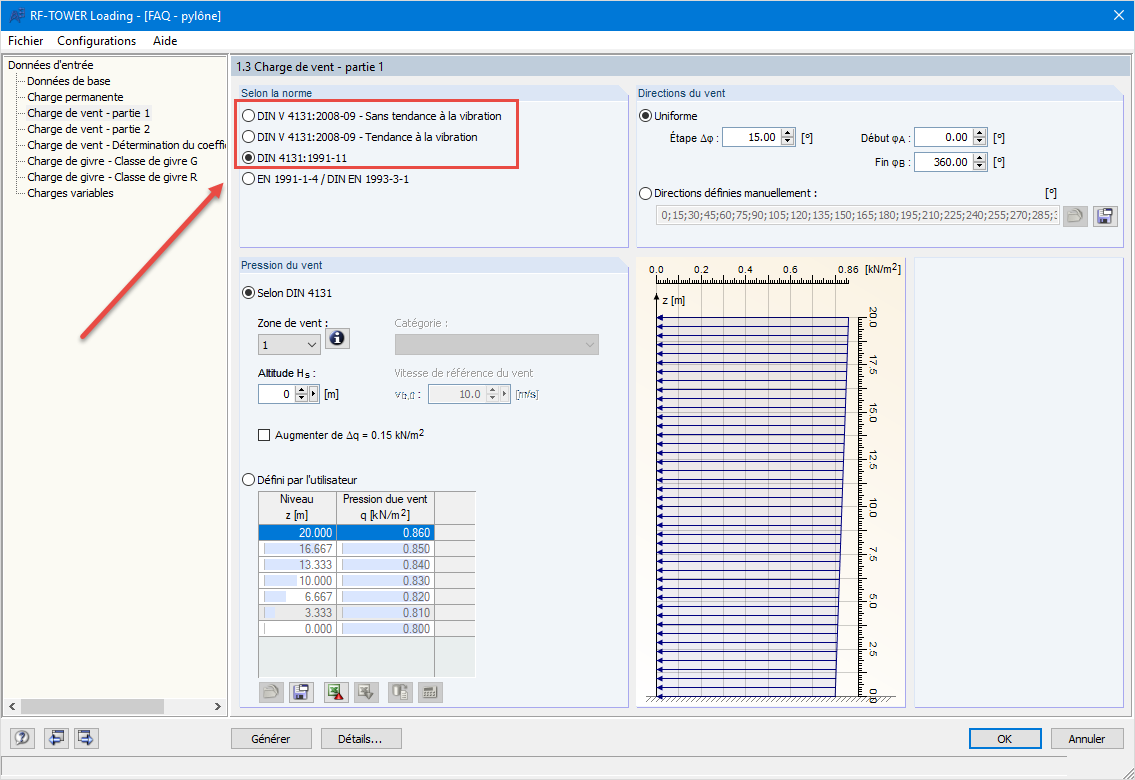Save manual wind directions disk icon
Viewport: 1135px width, 780px height.
1105,216
